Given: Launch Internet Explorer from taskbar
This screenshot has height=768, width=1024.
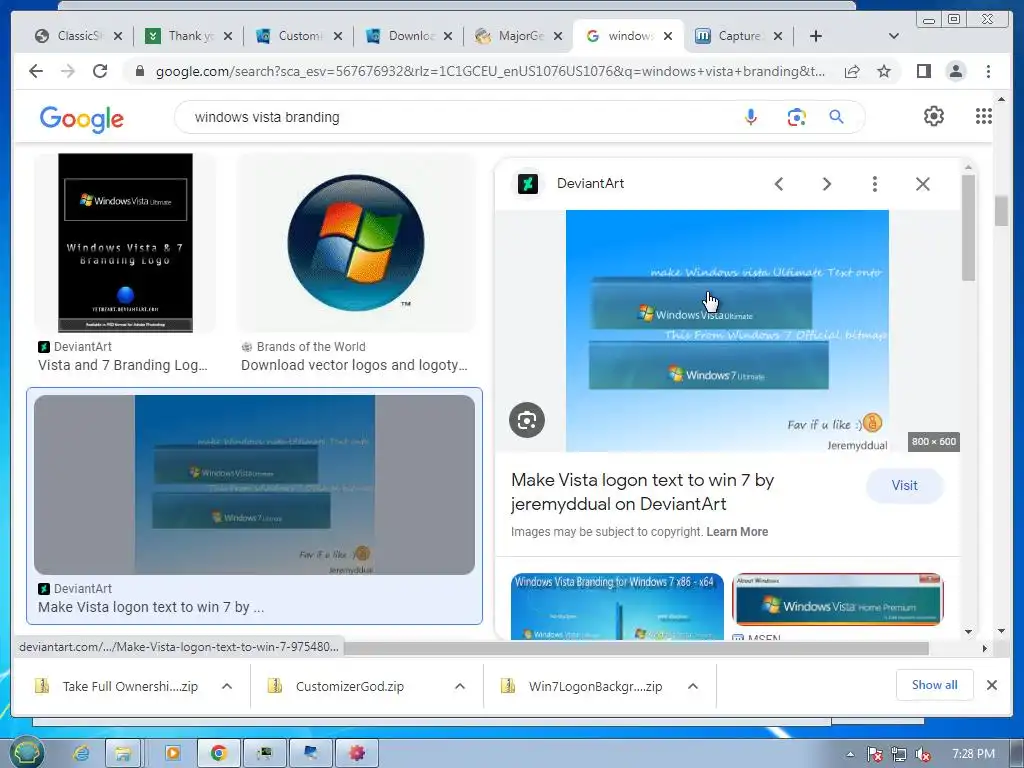Looking at the screenshot, I should pos(82,754).
